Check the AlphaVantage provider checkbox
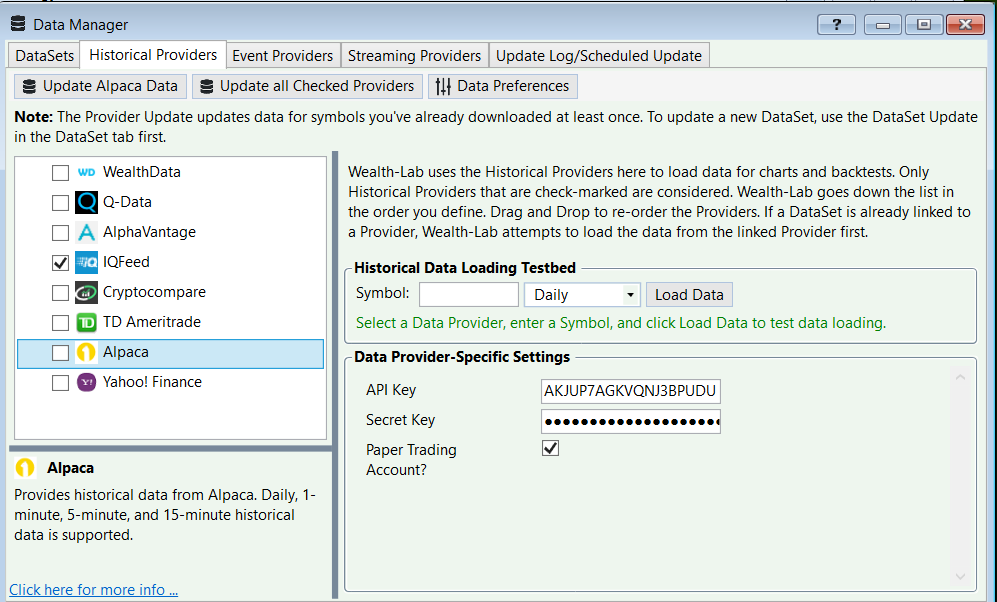 click(x=60, y=233)
